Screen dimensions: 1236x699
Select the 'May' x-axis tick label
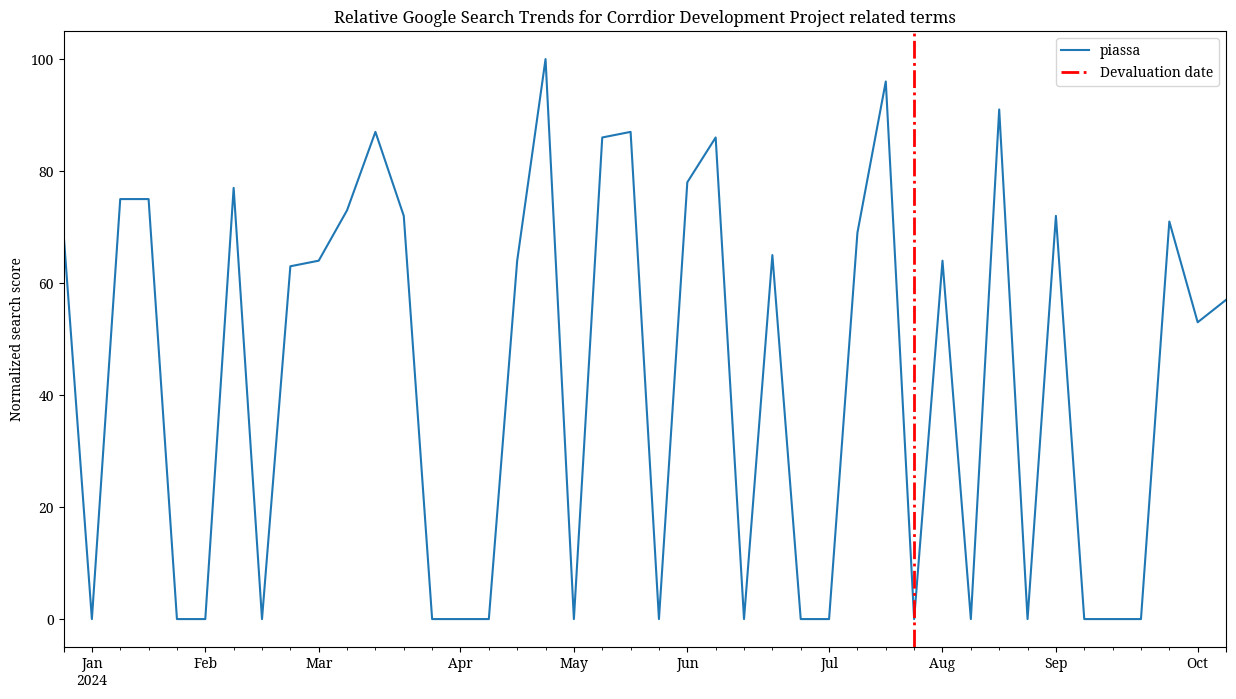point(574,663)
